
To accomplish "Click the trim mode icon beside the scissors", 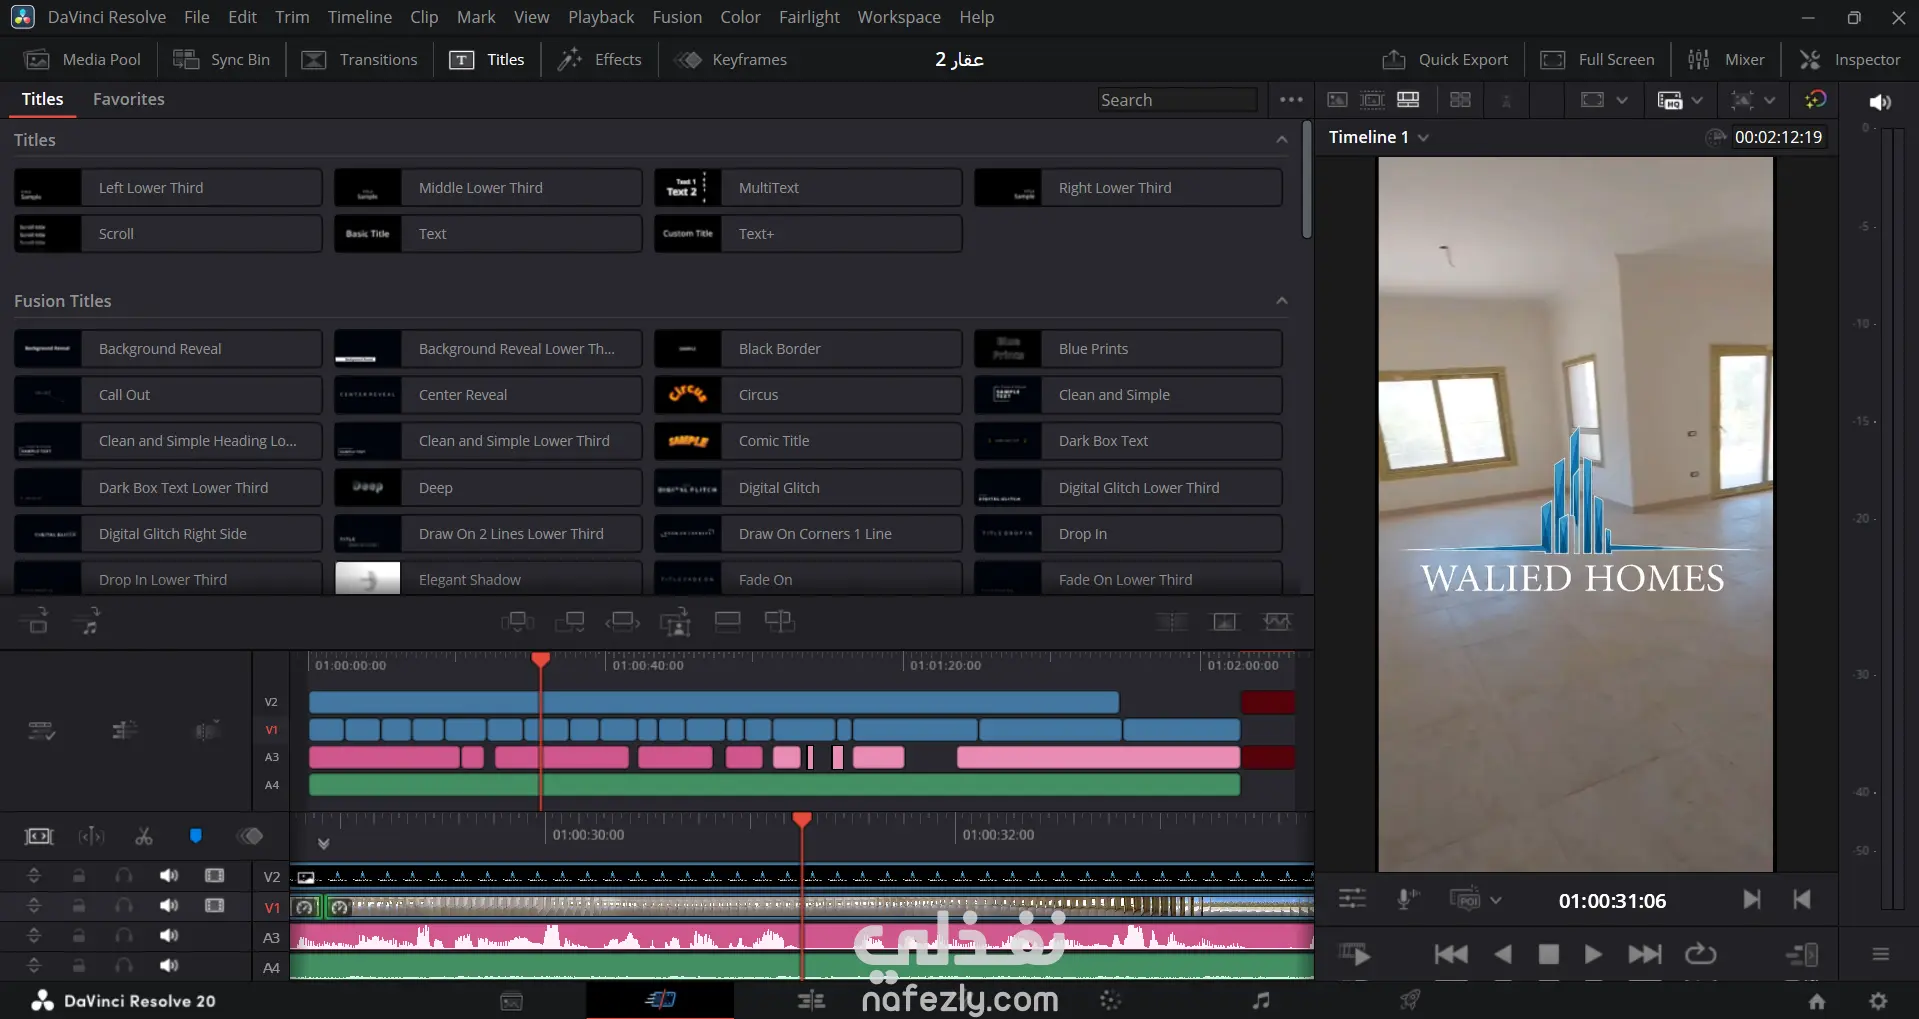I will click(x=91, y=836).
